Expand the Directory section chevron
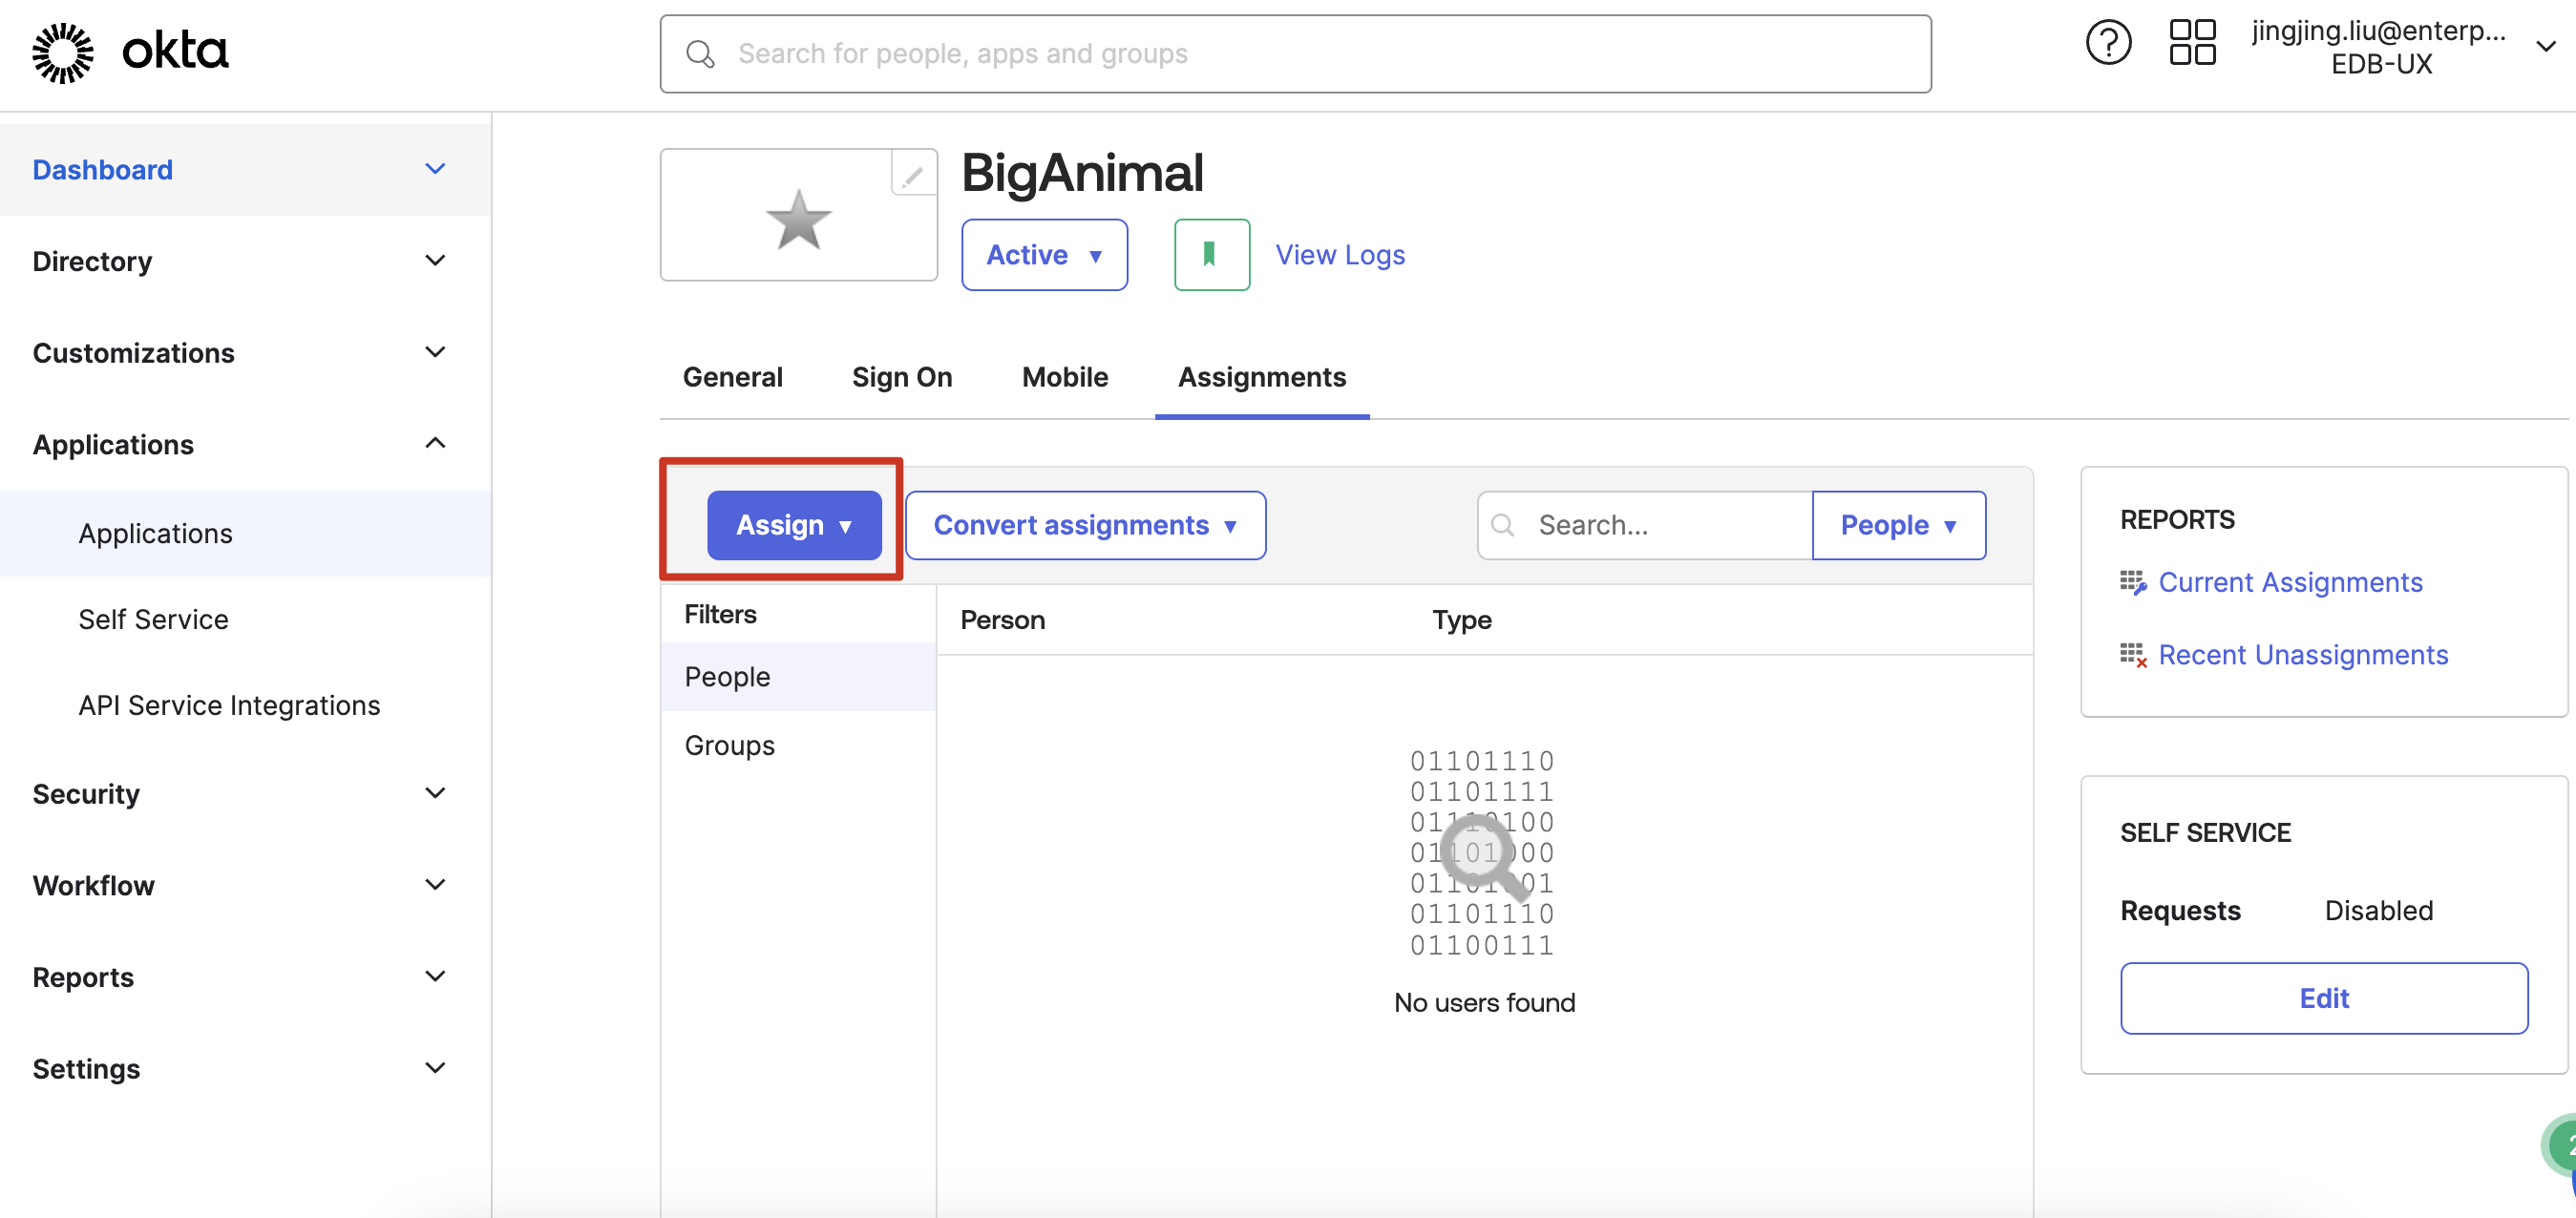The image size is (2576, 1218). point(435,261)
